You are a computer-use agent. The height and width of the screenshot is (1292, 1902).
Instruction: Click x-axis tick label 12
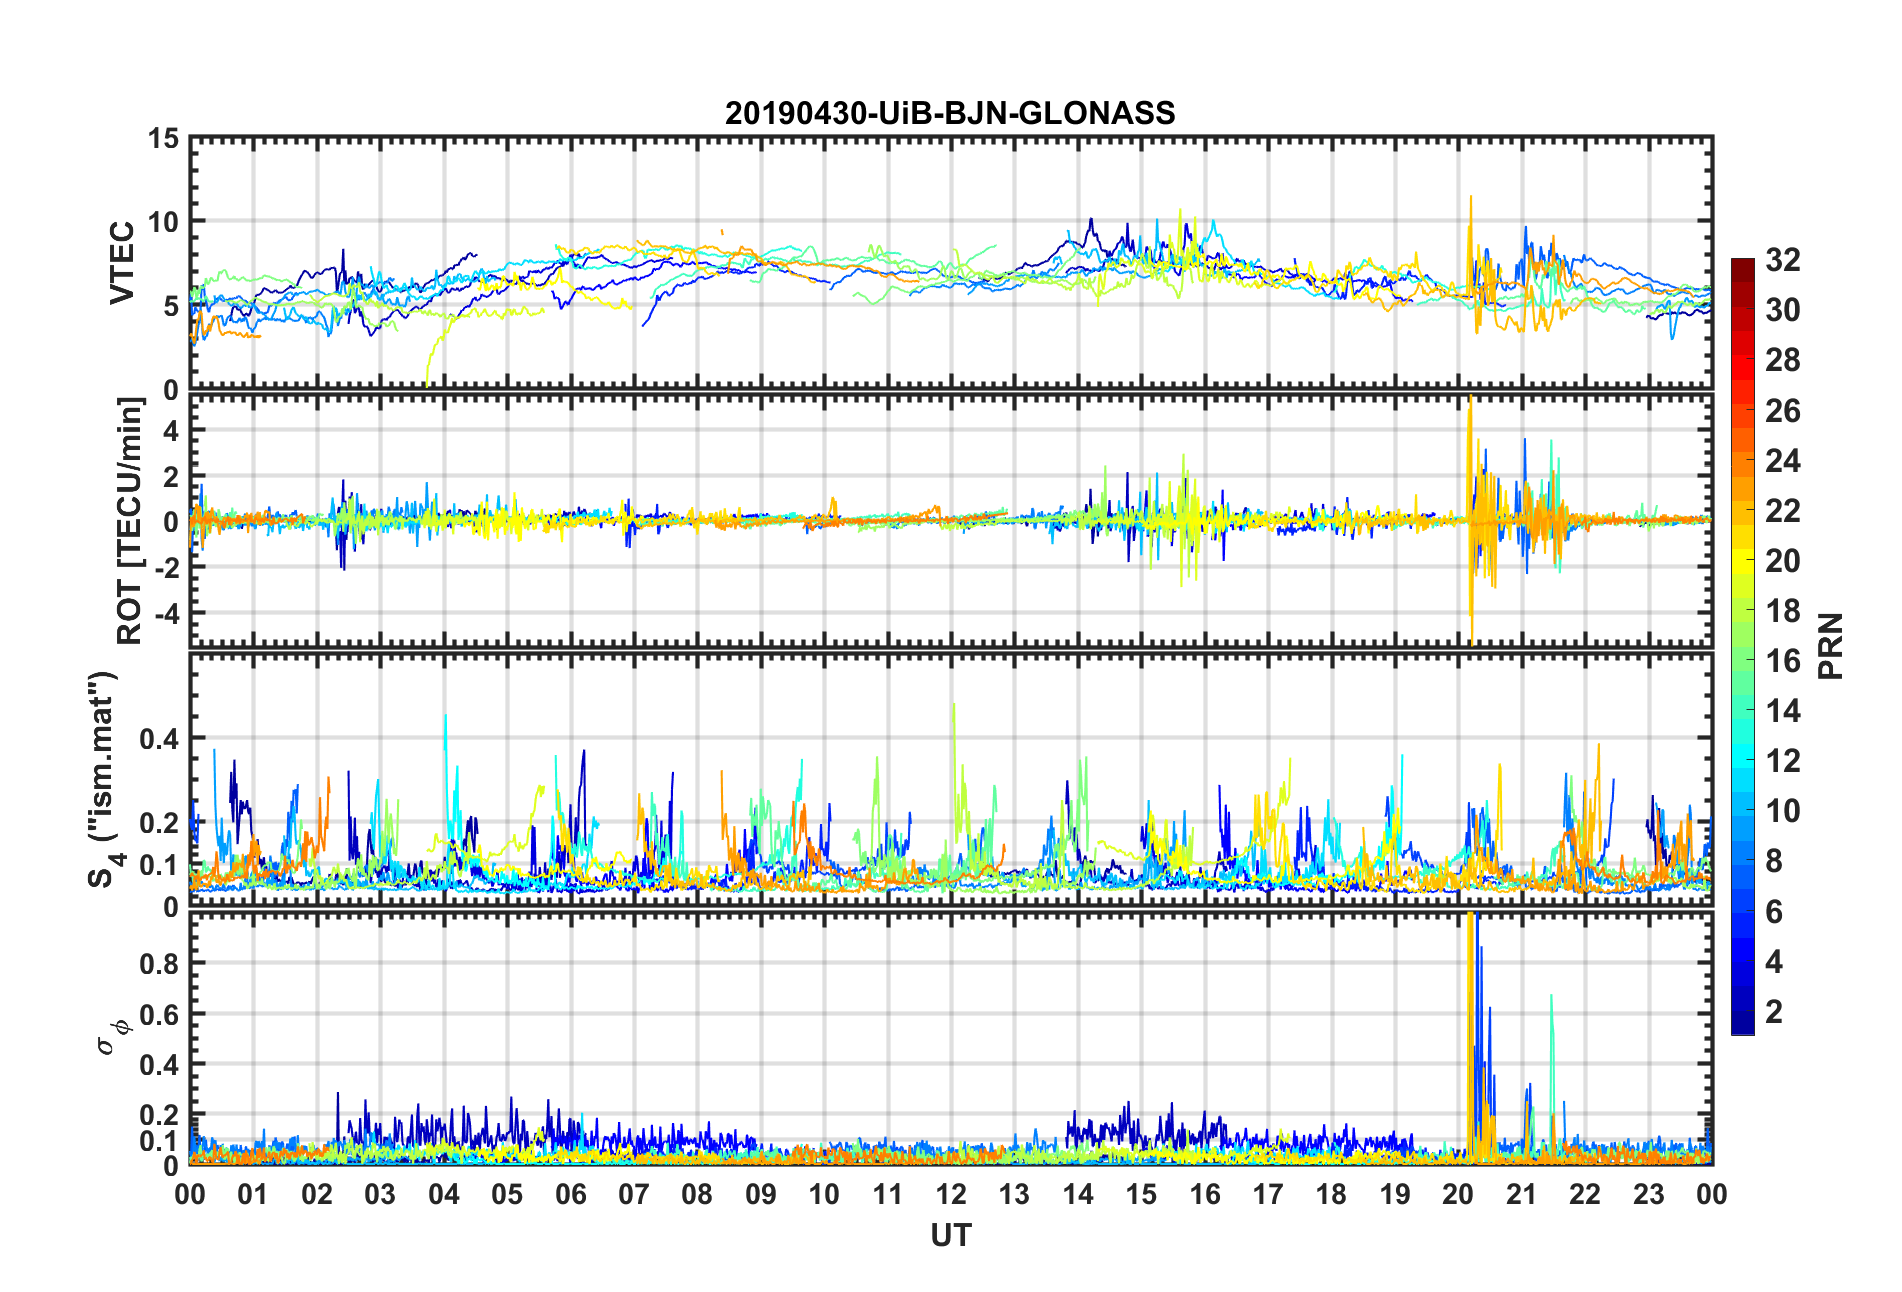click(x=951, y=1194)
